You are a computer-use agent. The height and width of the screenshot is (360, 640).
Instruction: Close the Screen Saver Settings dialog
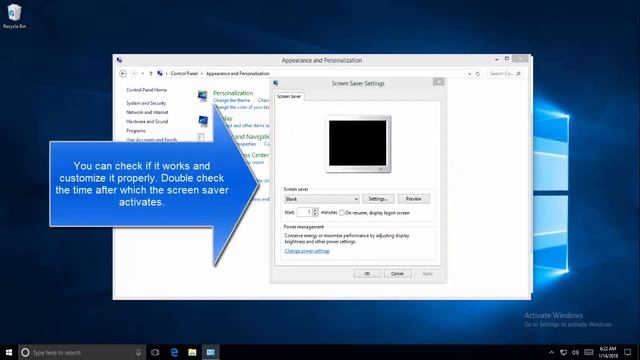[x=438, y=82]
